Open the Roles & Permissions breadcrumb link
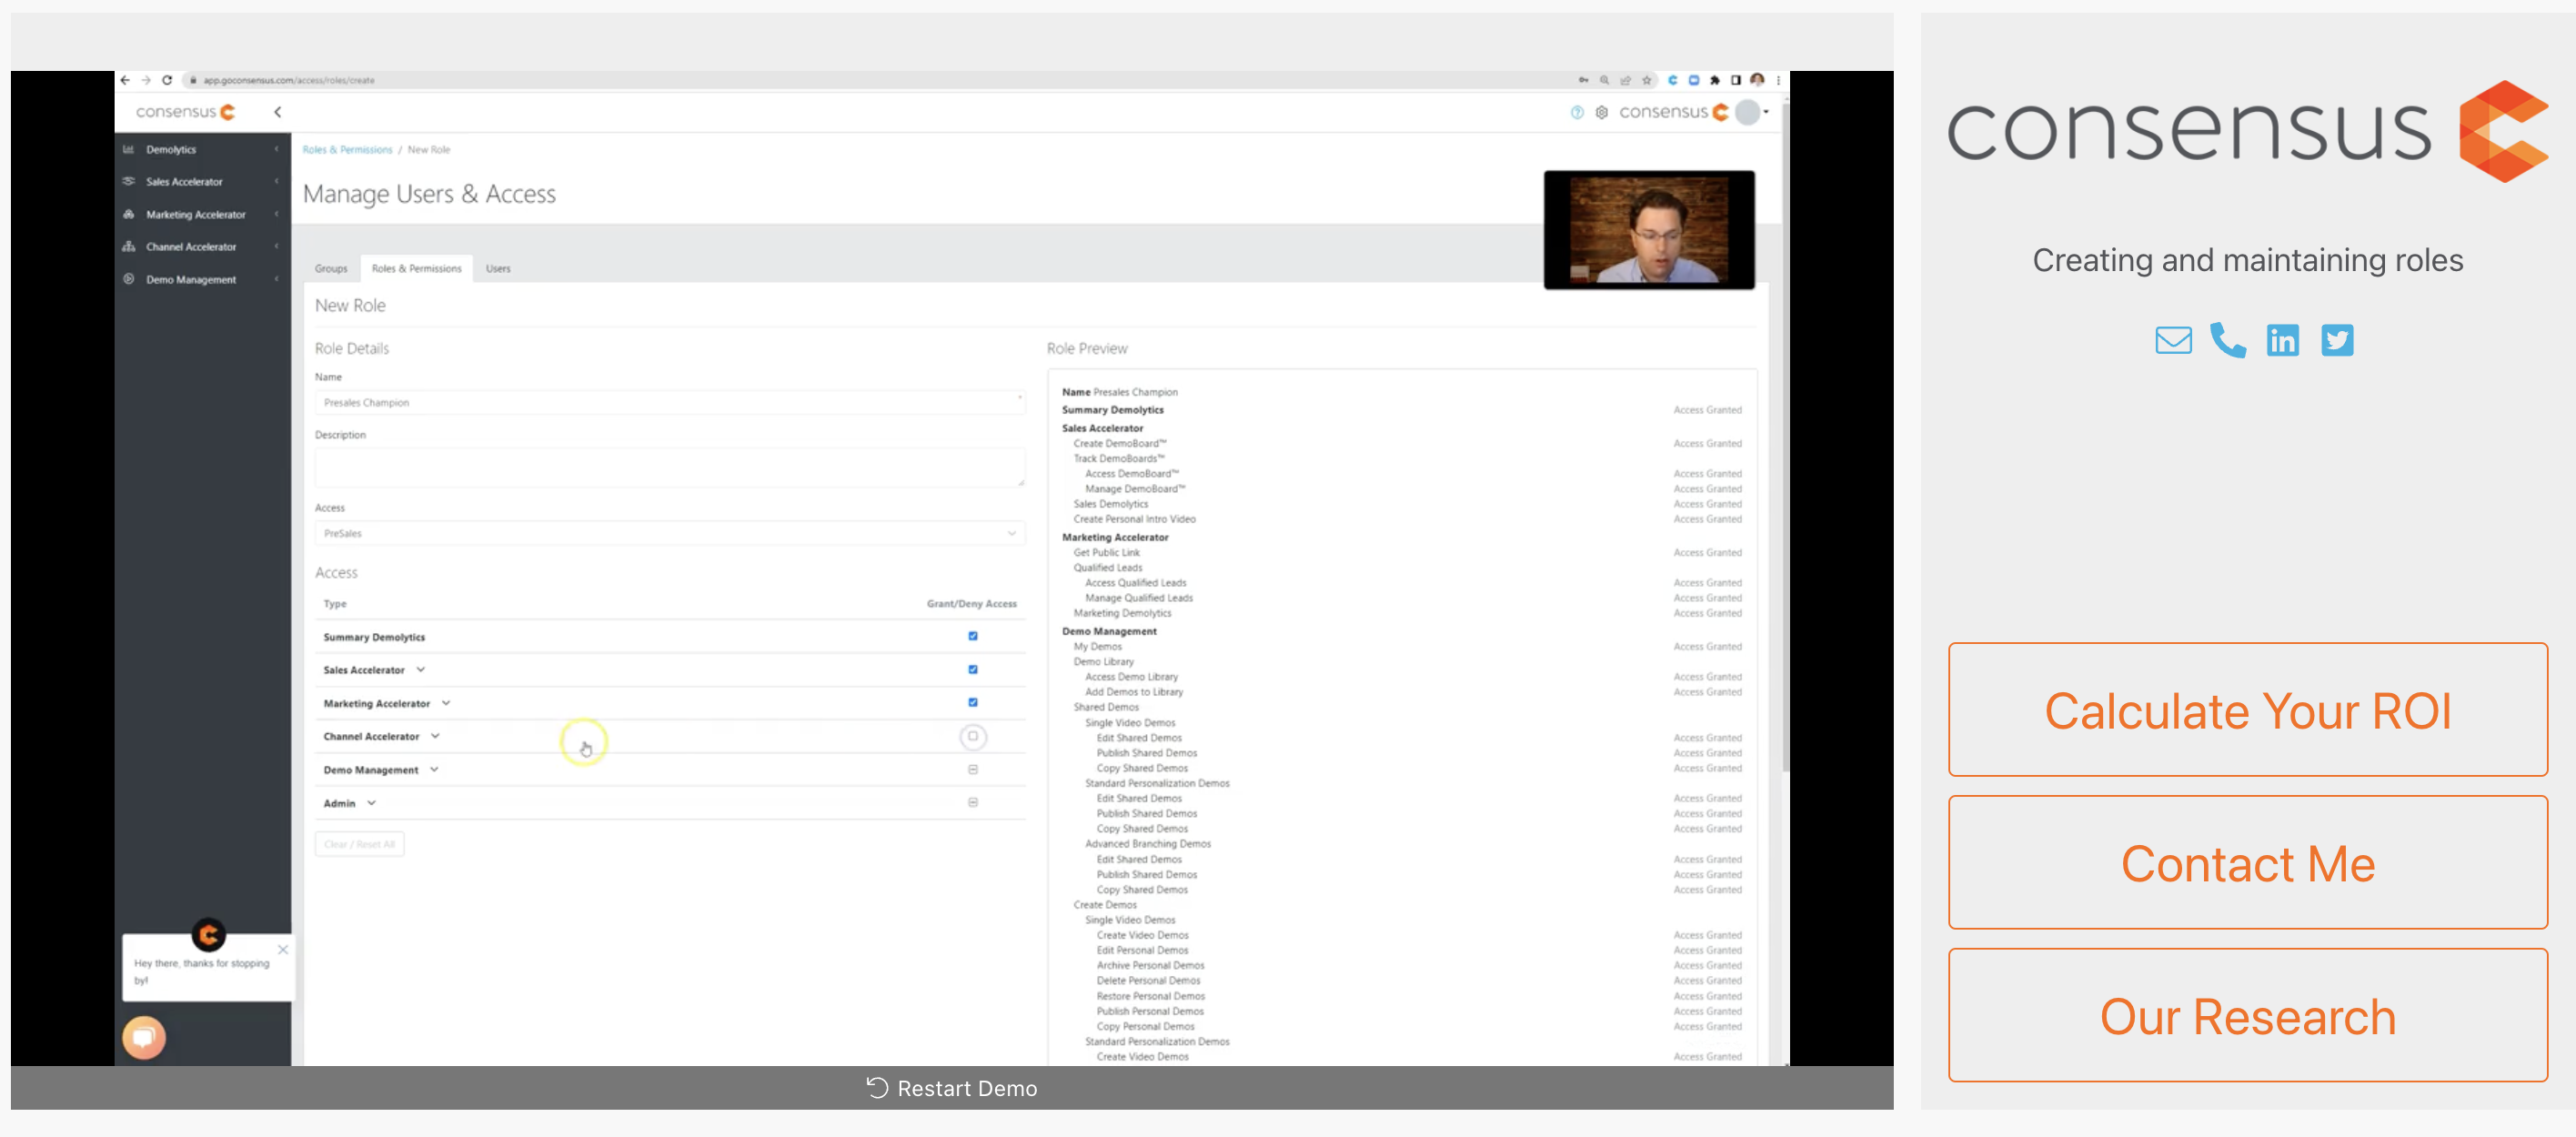Viewport: 2576px width, 1137px height. point(347,149)
